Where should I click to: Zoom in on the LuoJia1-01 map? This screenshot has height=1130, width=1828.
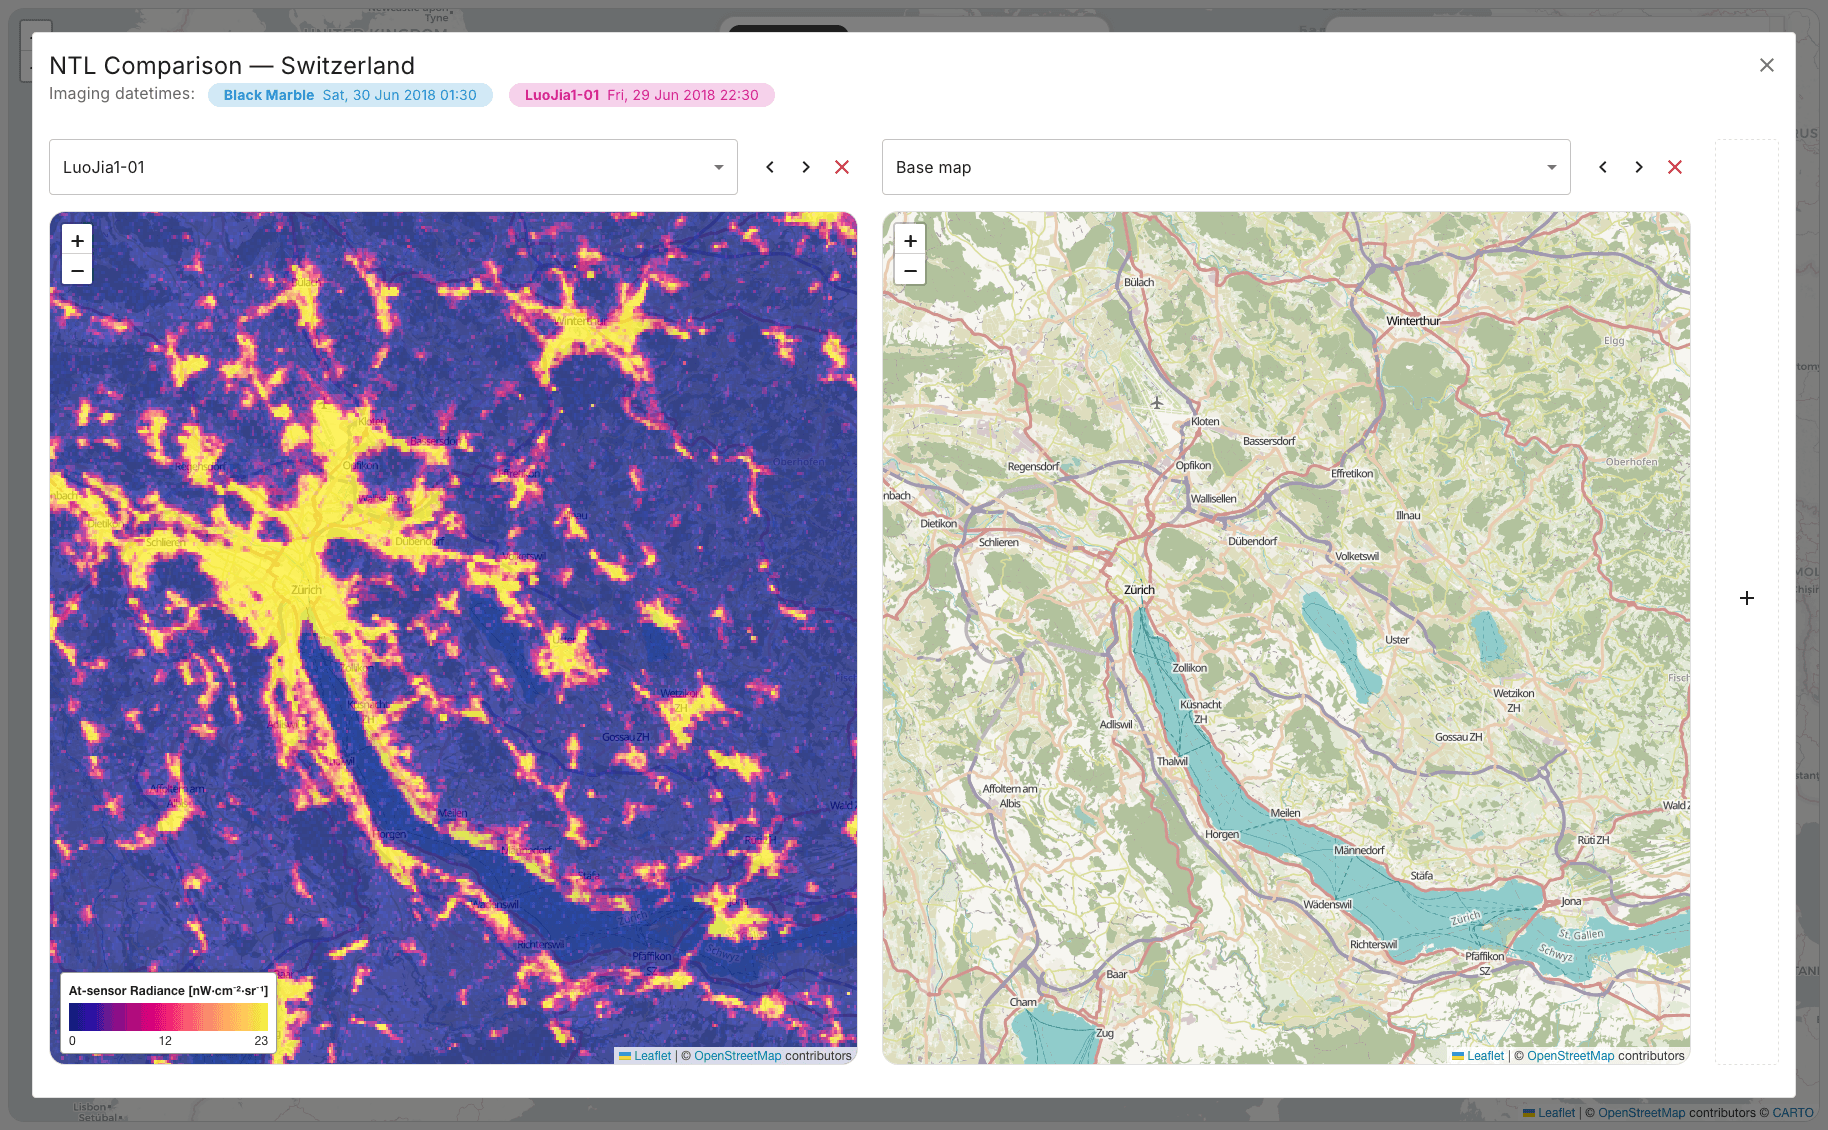click(x=77, y=241)
